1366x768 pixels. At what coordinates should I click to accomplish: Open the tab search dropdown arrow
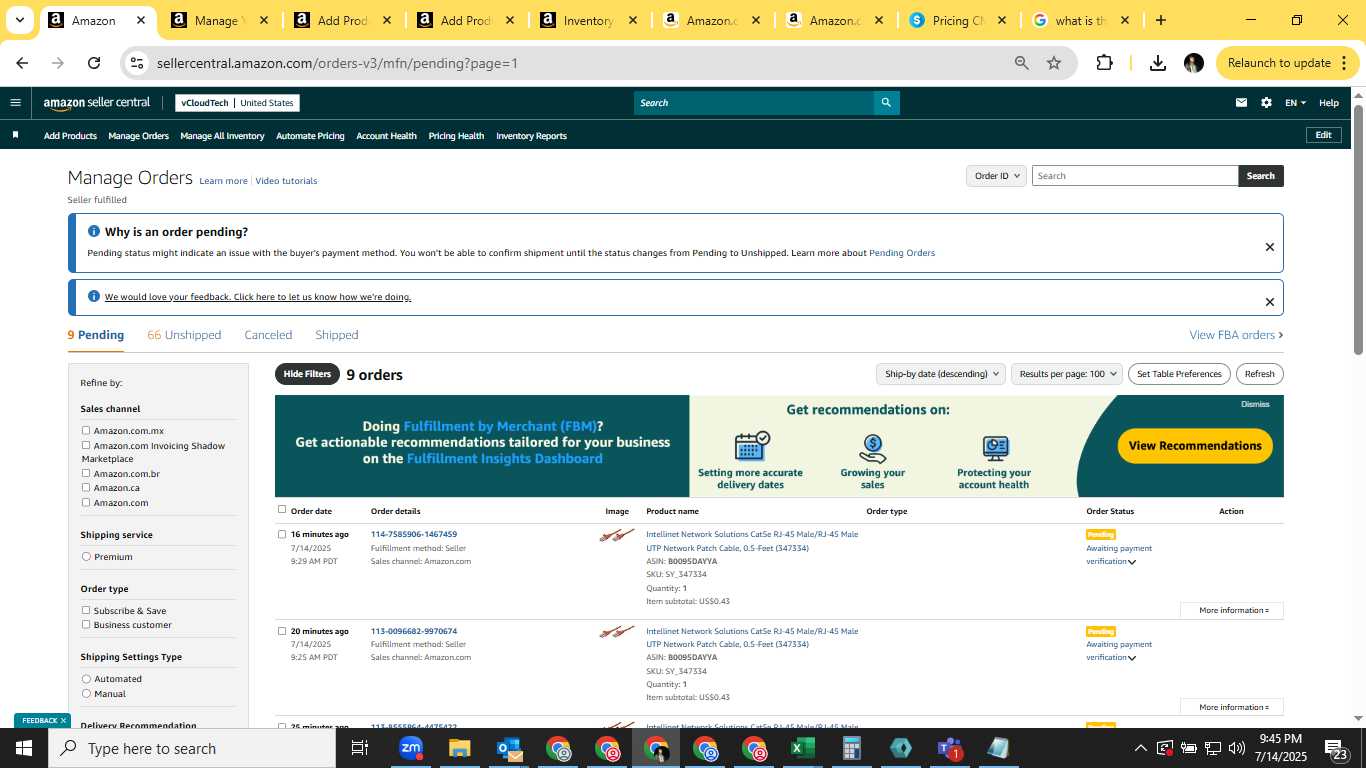[x=19, y=20]
